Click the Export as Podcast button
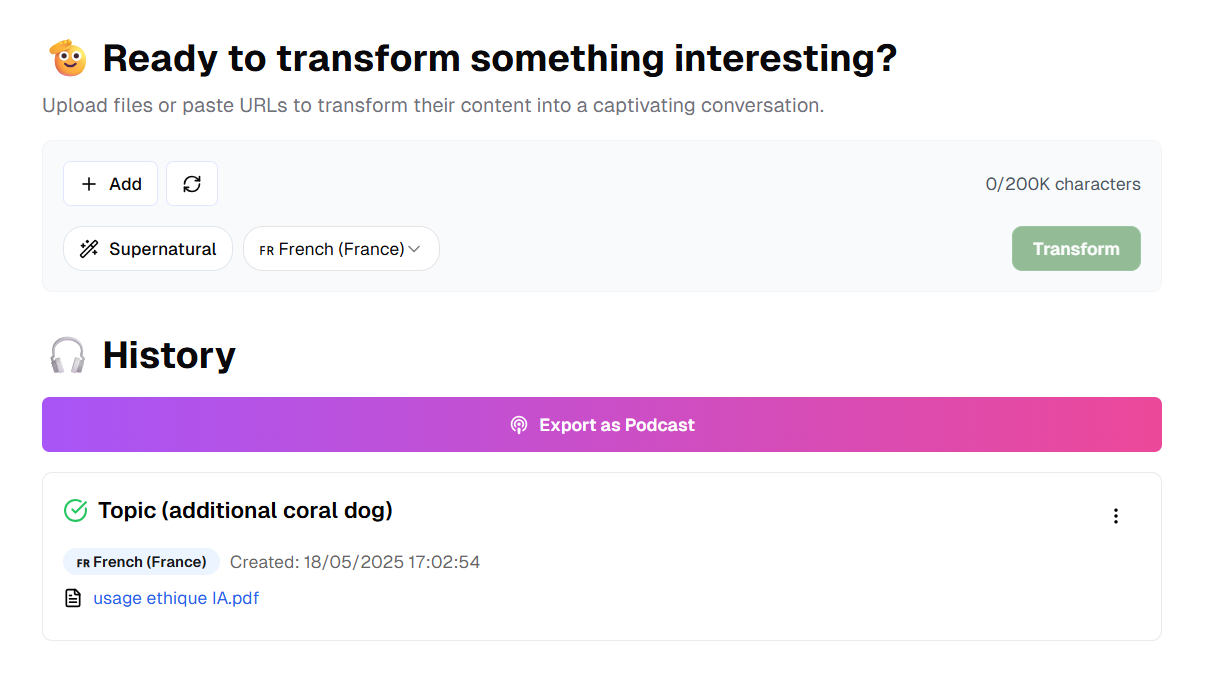1220x694 pixels. pyautogui.click(x=602, y=425)
